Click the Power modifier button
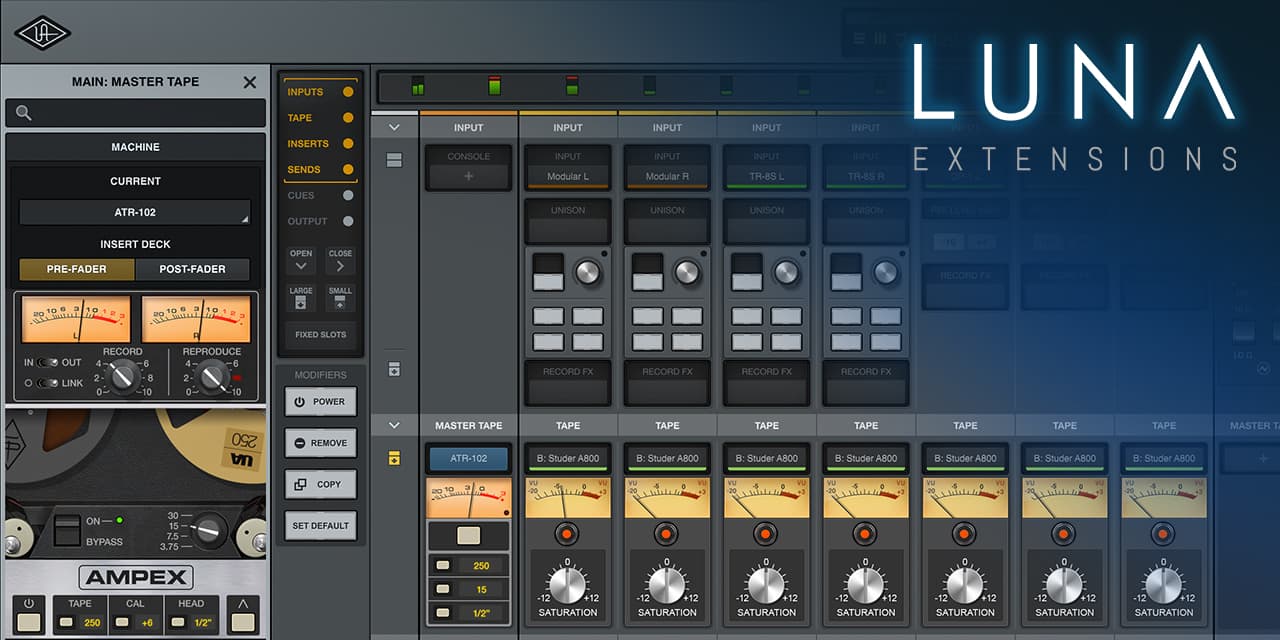Screen dimensions: 1280x640 320,402
